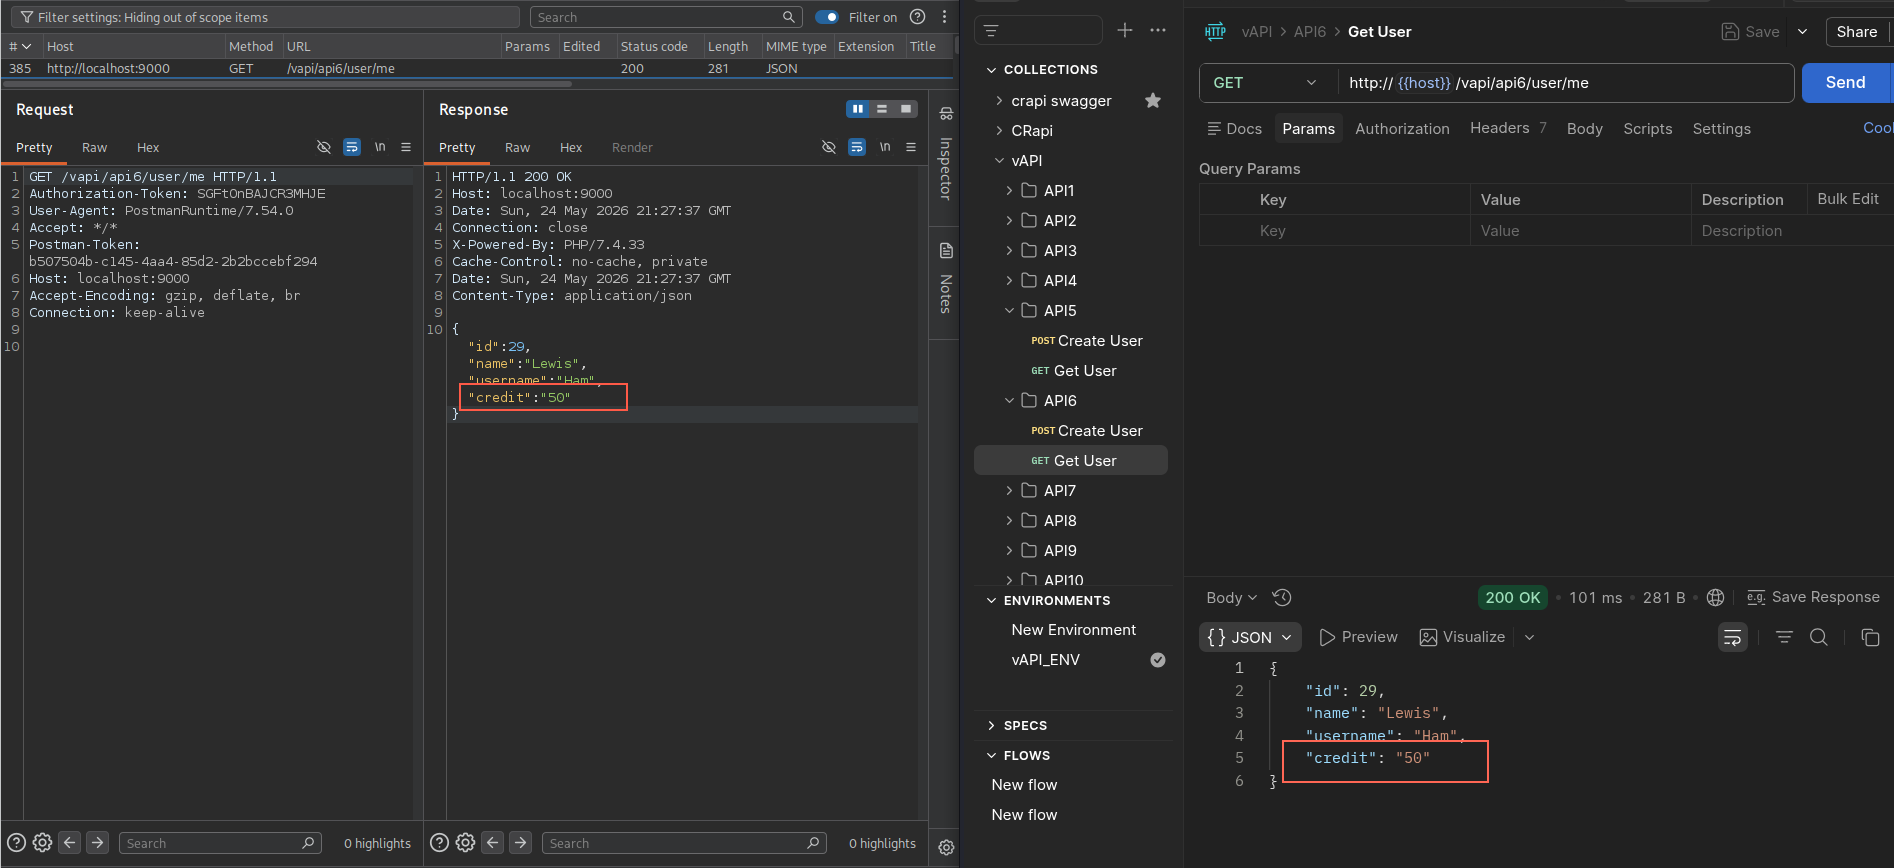Select side-by-side layout in Response header
The image size is (1894, 868).
(x=858, y=109)
